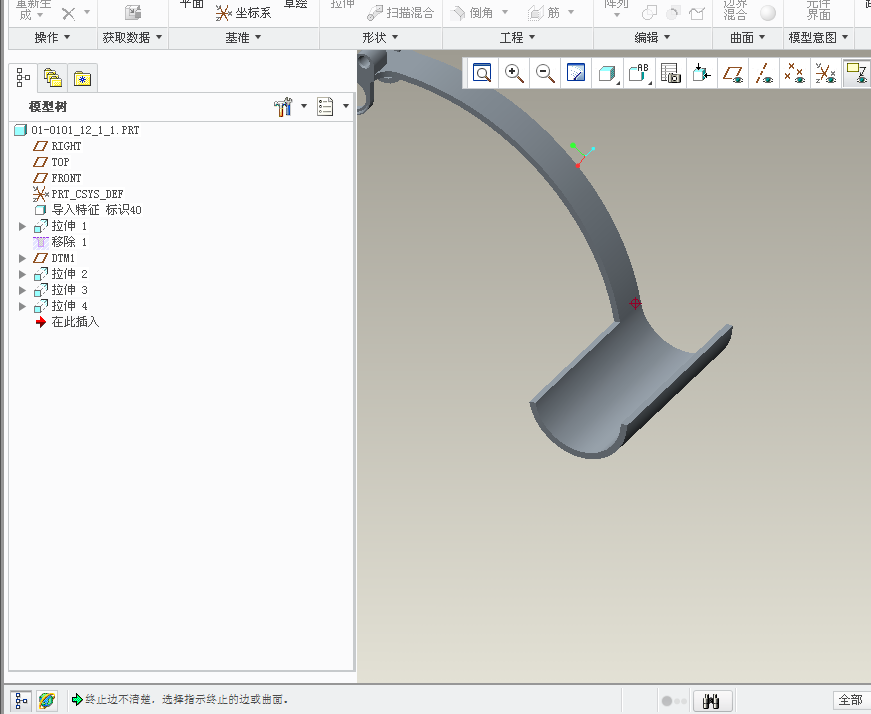The height and width of the screenshot is (714, 871).
Task: Open the 筋 dropdown arrow
Action: coord(571,12)
